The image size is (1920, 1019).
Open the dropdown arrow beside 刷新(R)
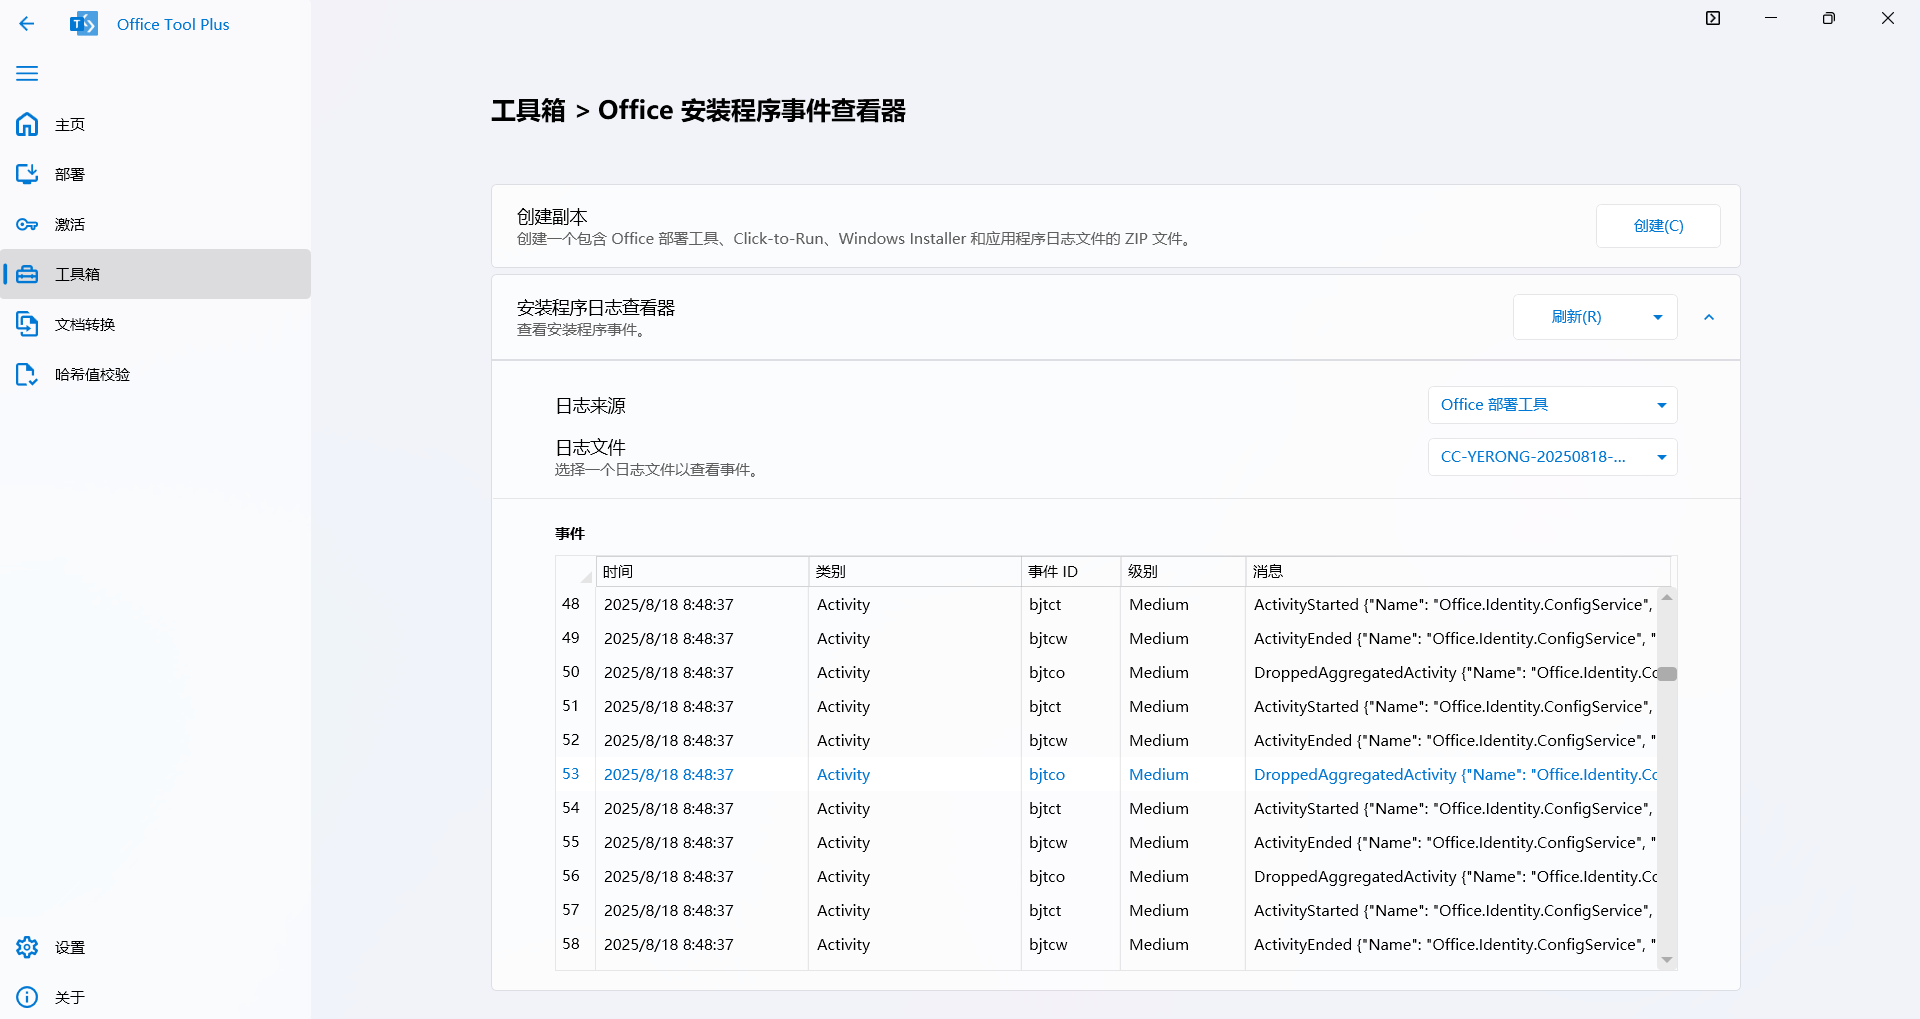(x=1657, y=317)
